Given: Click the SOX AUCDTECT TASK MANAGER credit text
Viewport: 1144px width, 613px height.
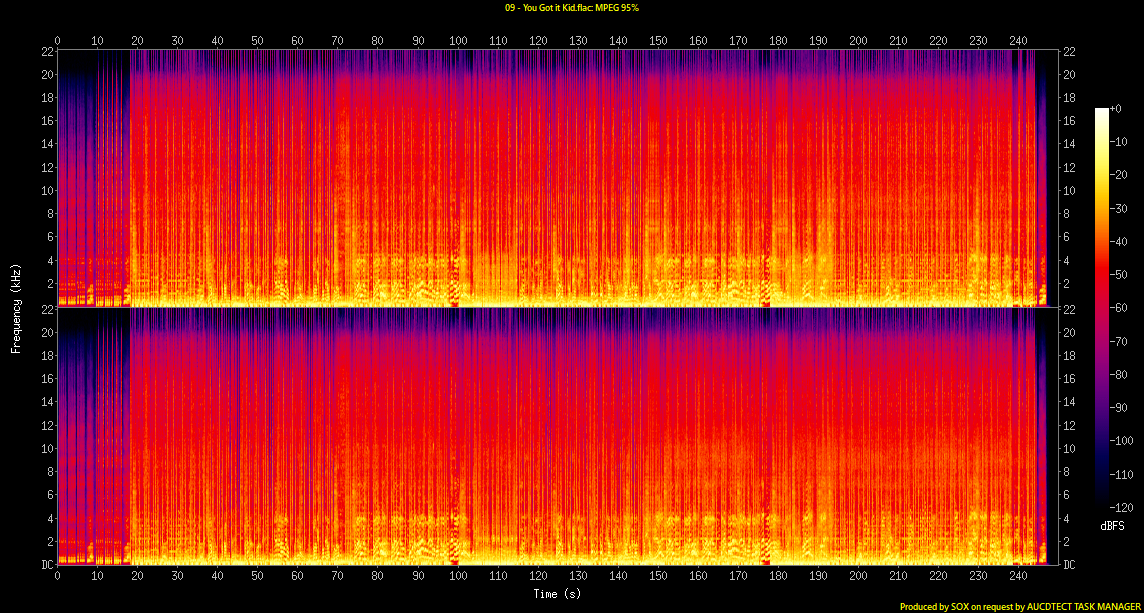Looking at the screenshot, I should pos(1020,606).
